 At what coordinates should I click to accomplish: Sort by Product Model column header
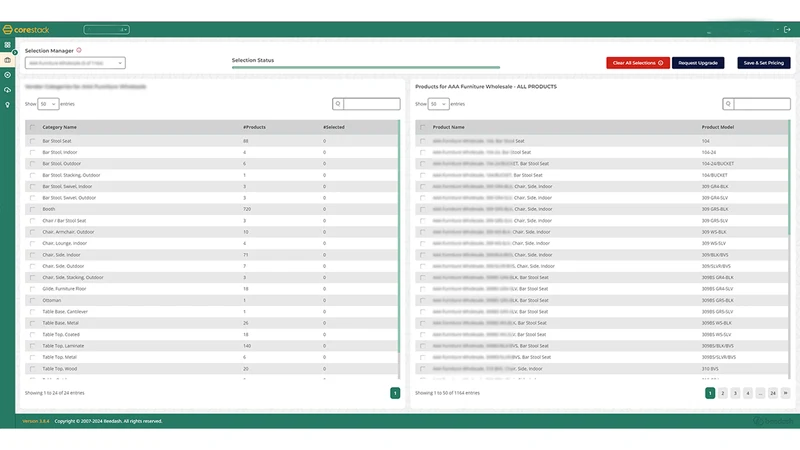click(x=717, y=127)
